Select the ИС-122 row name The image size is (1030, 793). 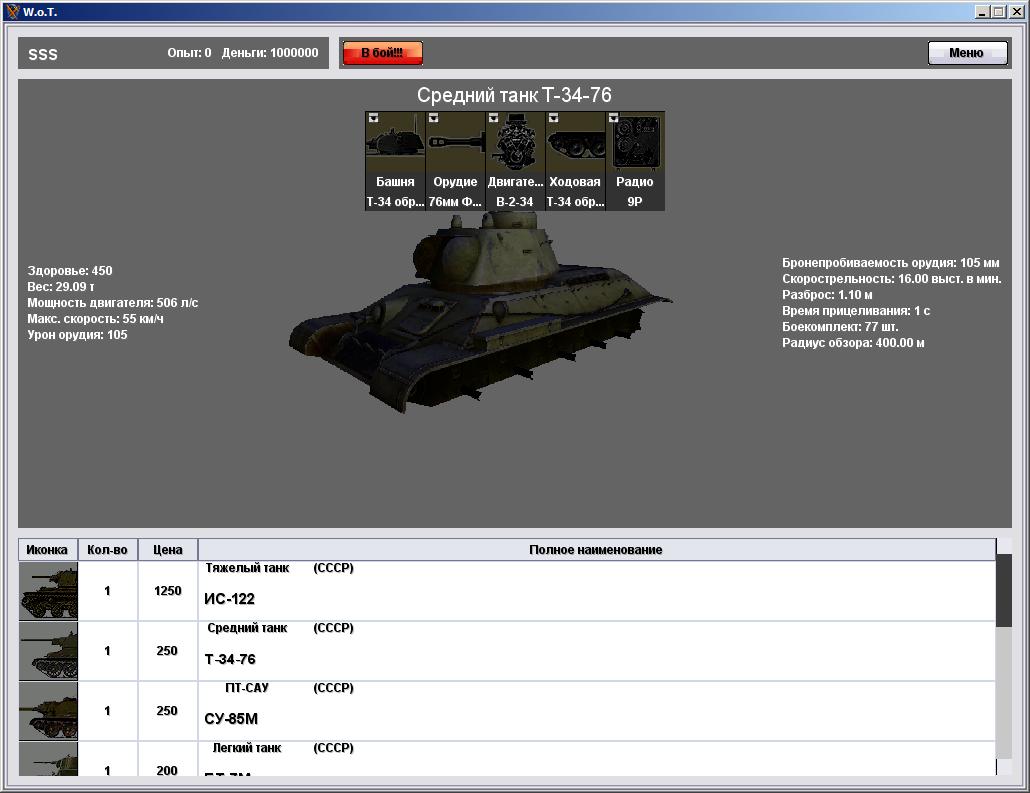[229, 599]
